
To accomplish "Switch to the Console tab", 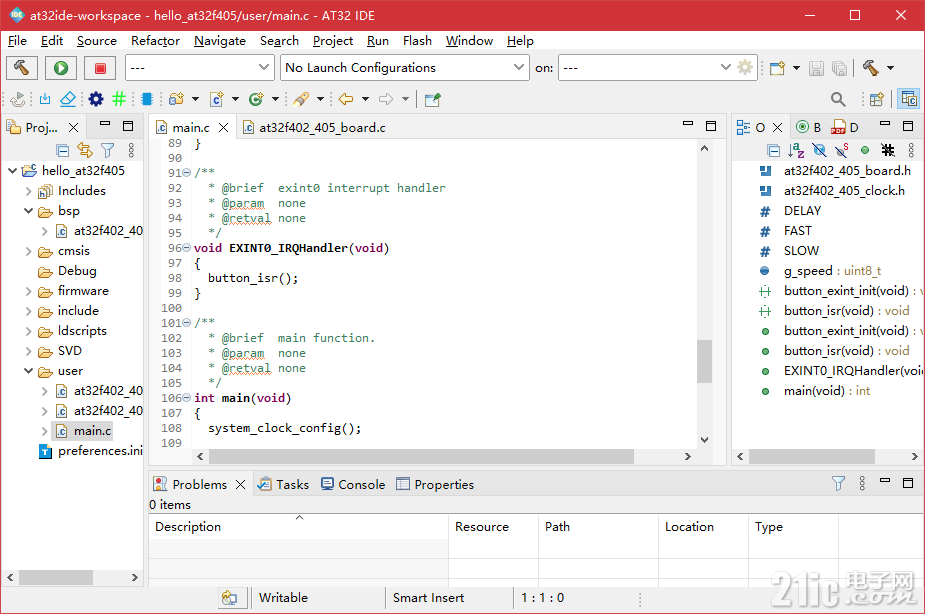I will click(353, 484).
